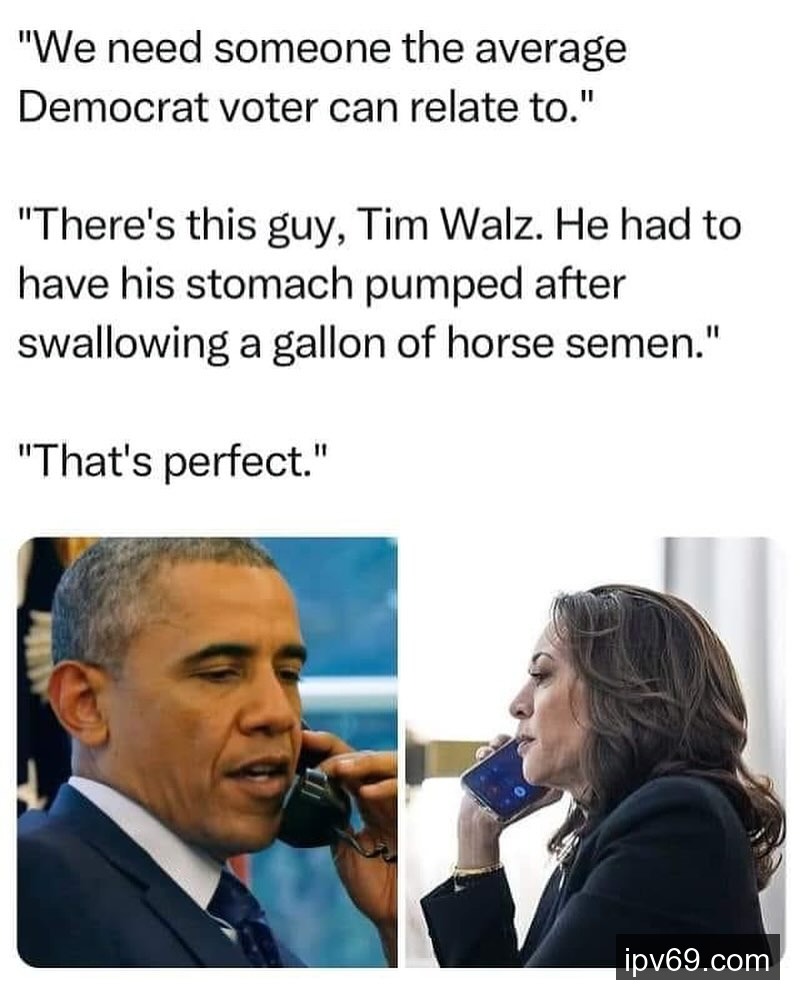Image resolution: width=803 pixels, height=1003 pixels.
Task: Click the line beginning "have his stomach"
Action: 321,285
